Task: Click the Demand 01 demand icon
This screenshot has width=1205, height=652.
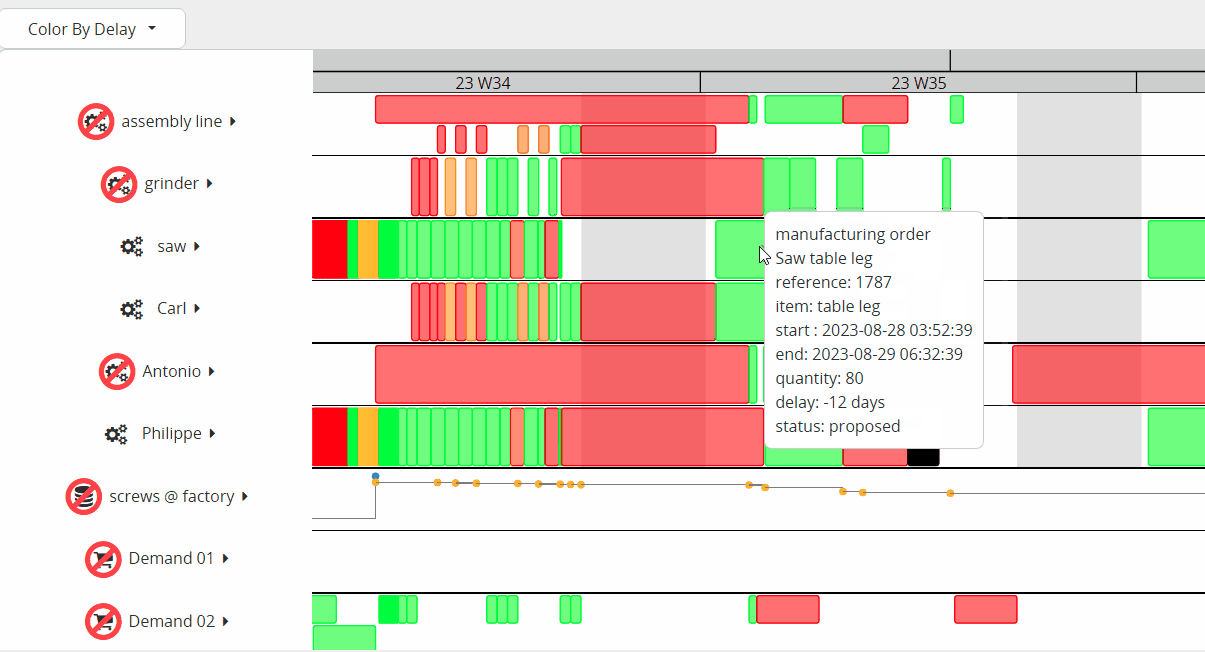Action: [103, 559]
